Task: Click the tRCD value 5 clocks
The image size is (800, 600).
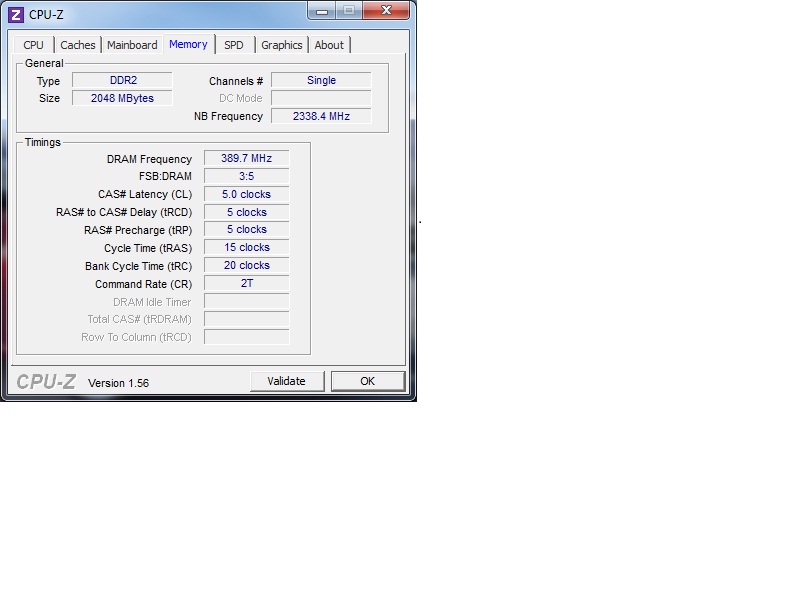Action: (x=246, y=212)
